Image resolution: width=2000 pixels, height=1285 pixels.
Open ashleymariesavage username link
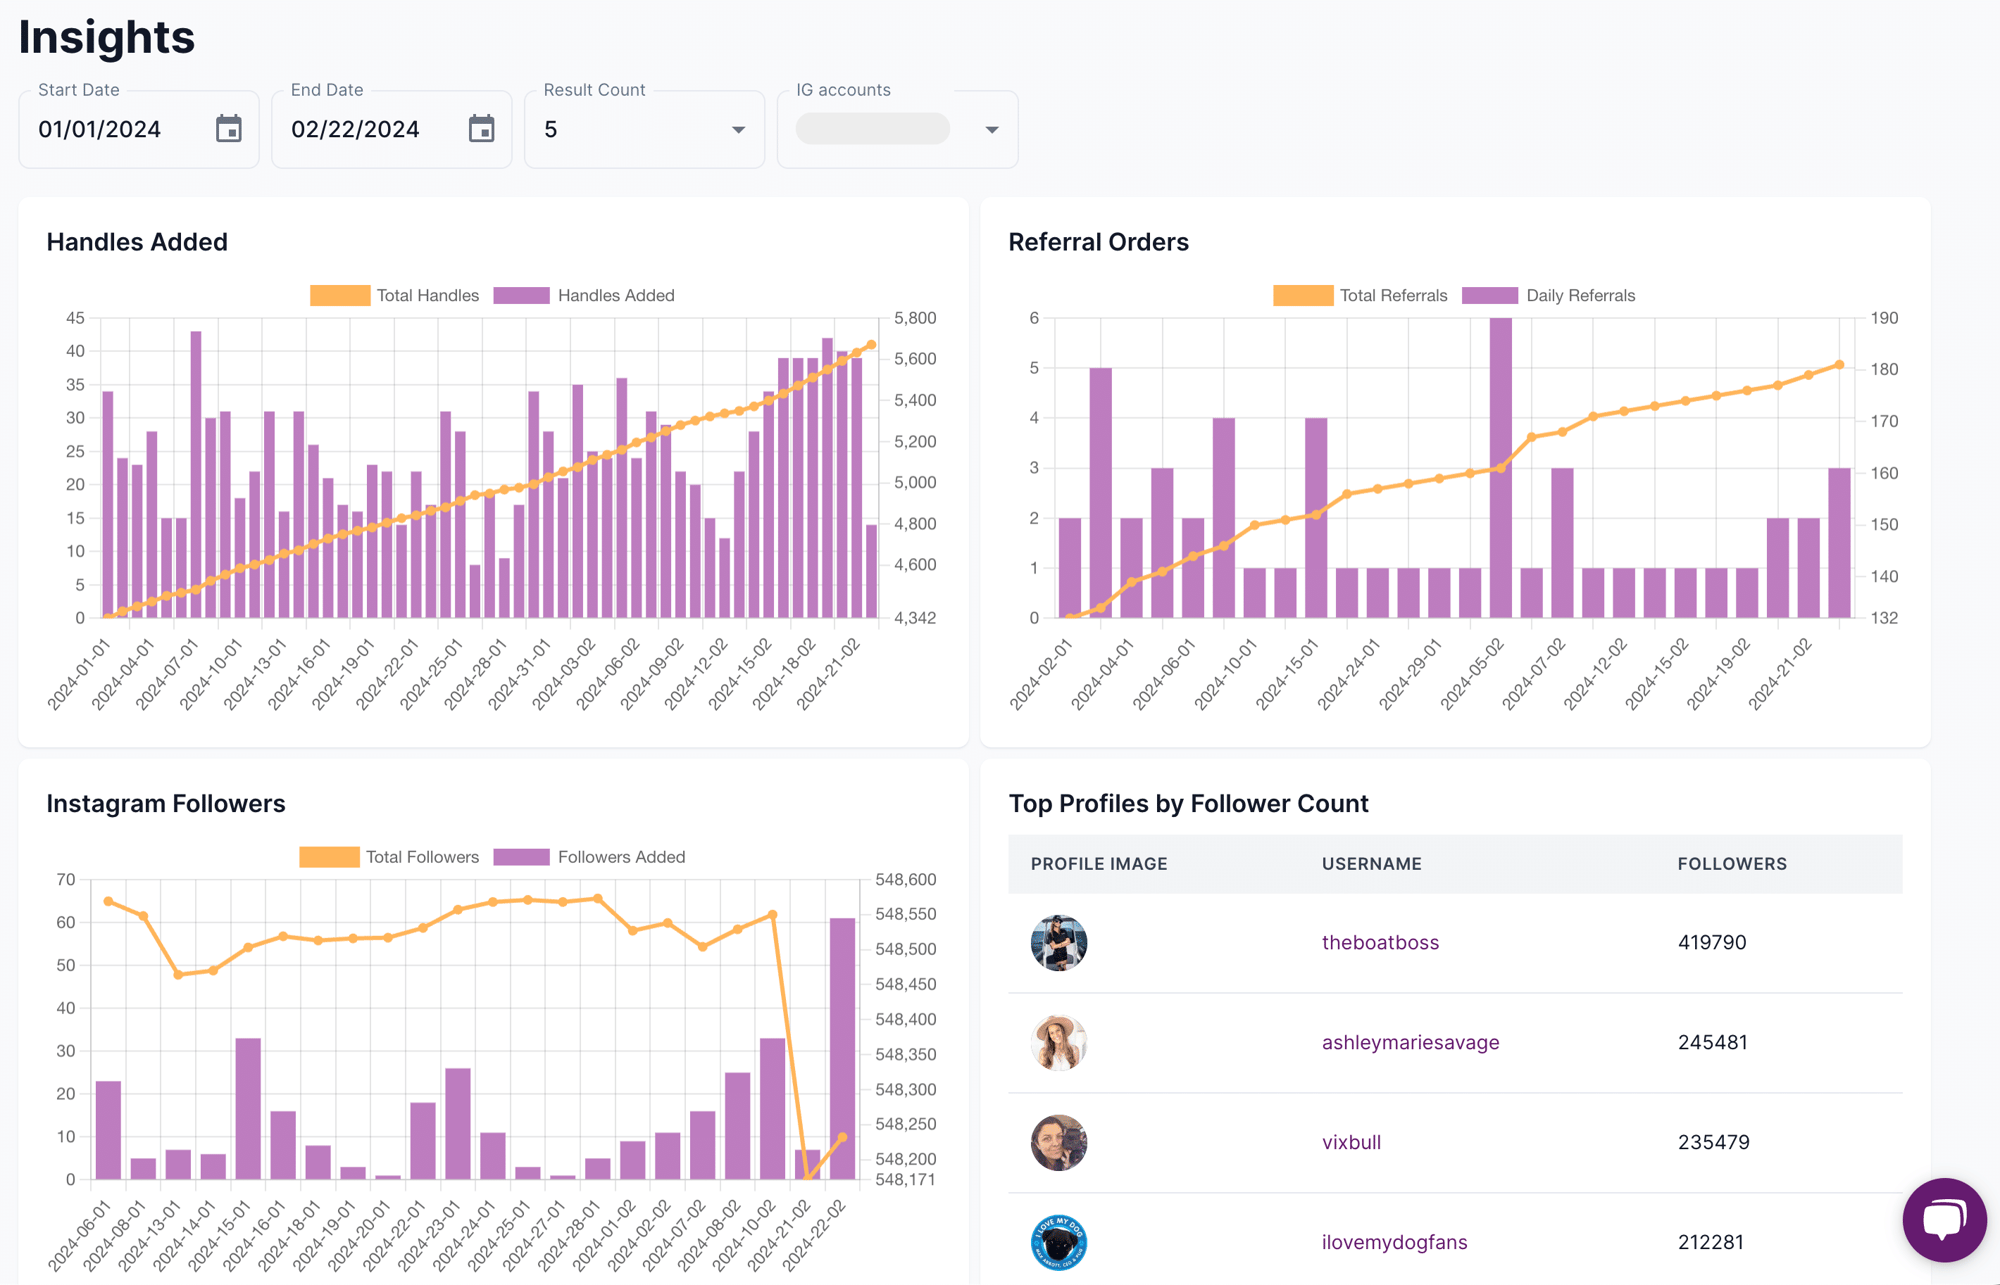[1410, 1042]
